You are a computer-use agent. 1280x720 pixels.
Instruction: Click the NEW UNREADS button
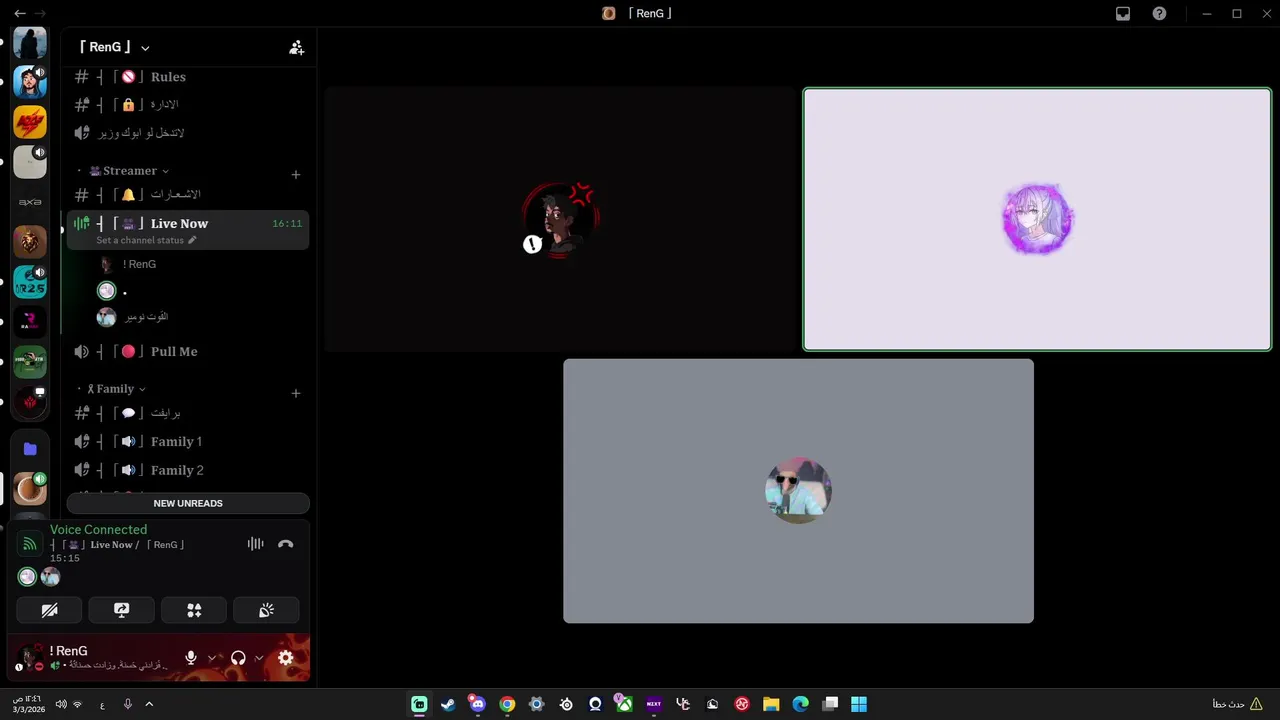point(188,503)
